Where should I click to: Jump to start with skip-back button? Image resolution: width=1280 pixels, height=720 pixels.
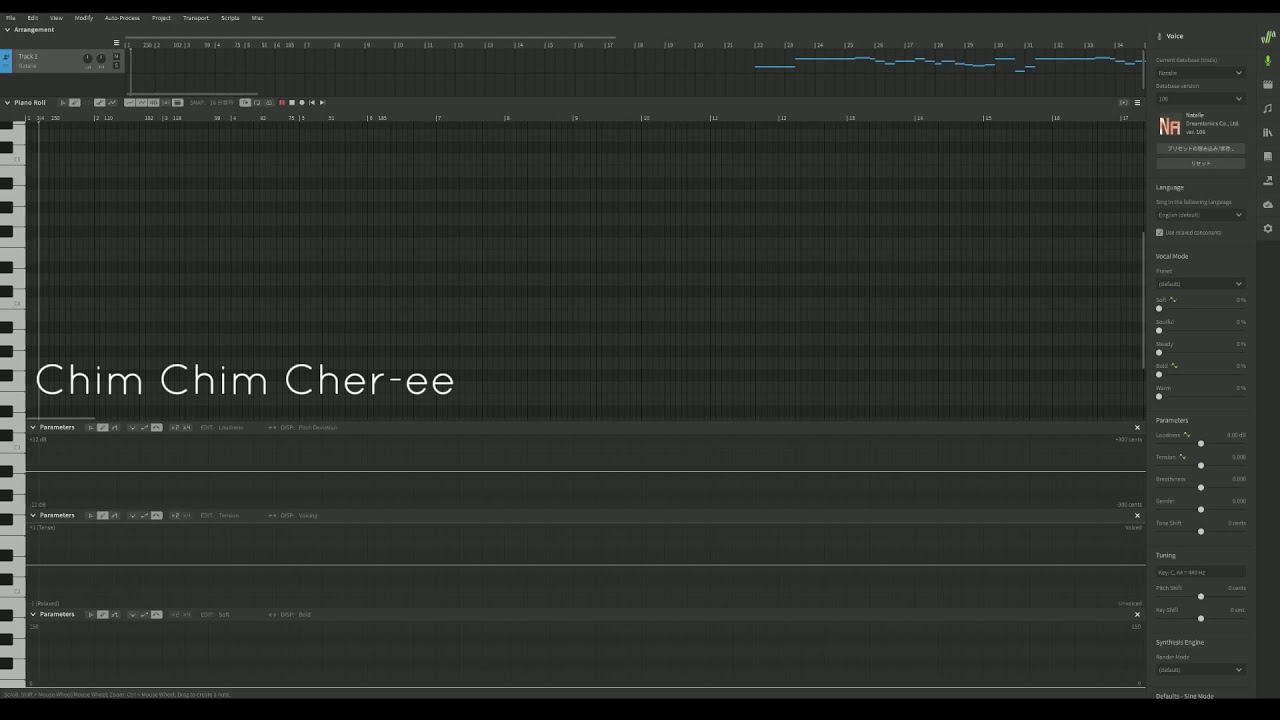[x=312, y=102]
